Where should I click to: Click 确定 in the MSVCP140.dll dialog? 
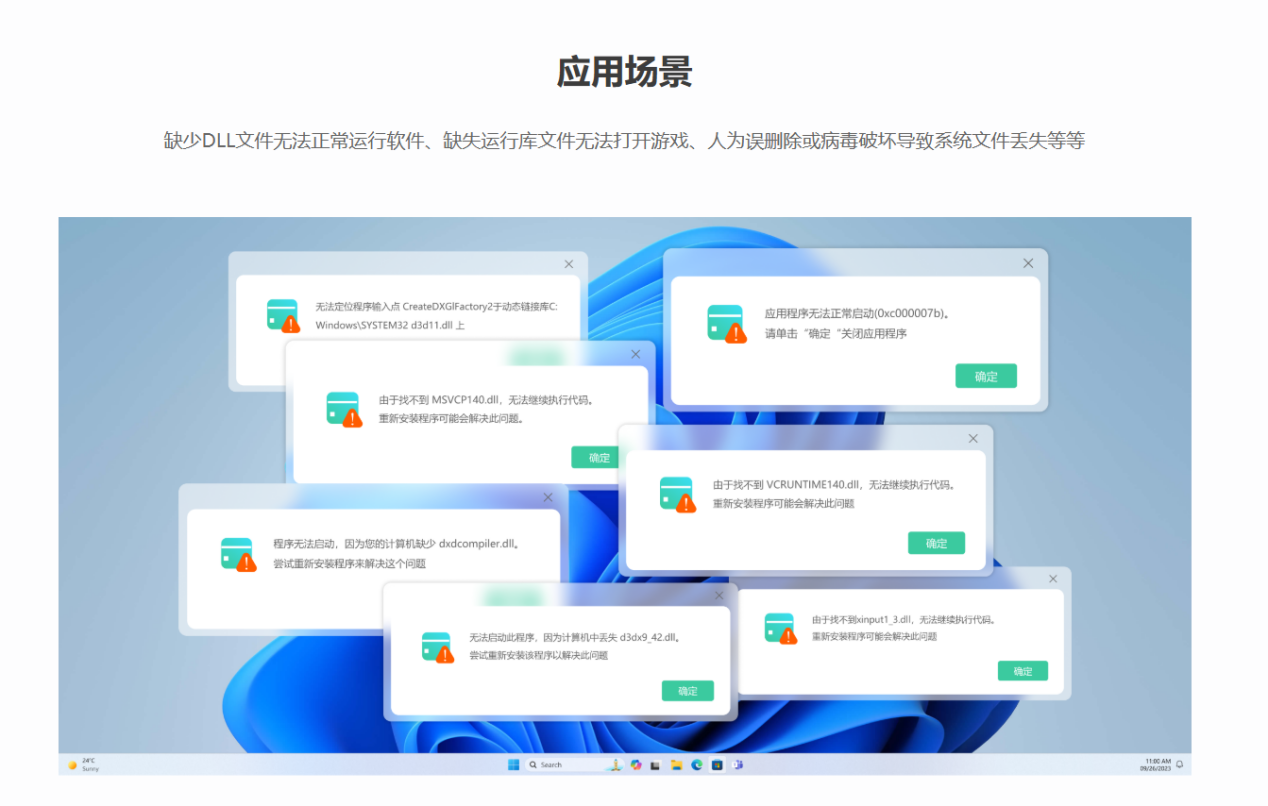coord(596,457)
